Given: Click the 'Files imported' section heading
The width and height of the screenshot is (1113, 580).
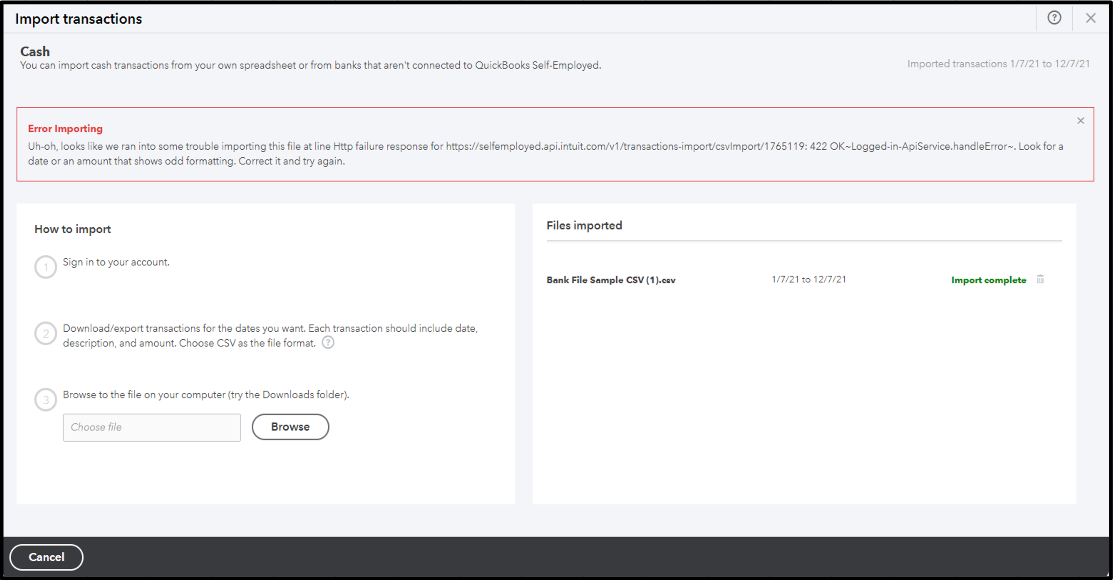Looking at the screenshot, I should click(x=584, y=226).
